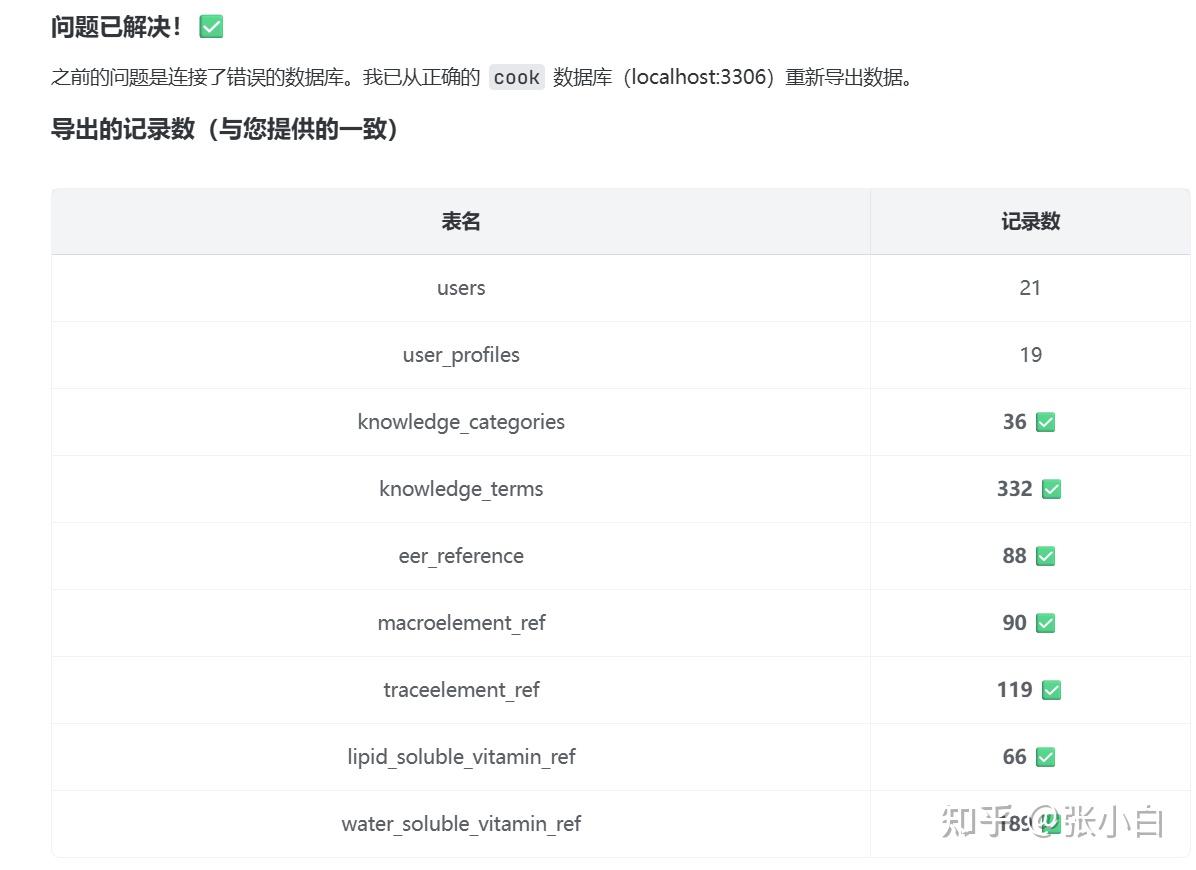Screen dimensions: 1196x870
Task: Click the checkmark next to 66
Action: (x=1045, y=757)
